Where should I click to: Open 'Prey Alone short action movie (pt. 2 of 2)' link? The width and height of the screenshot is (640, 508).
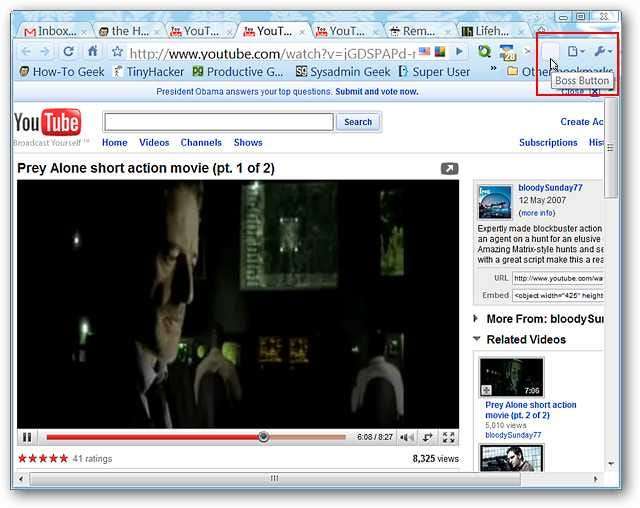point(531,410)
